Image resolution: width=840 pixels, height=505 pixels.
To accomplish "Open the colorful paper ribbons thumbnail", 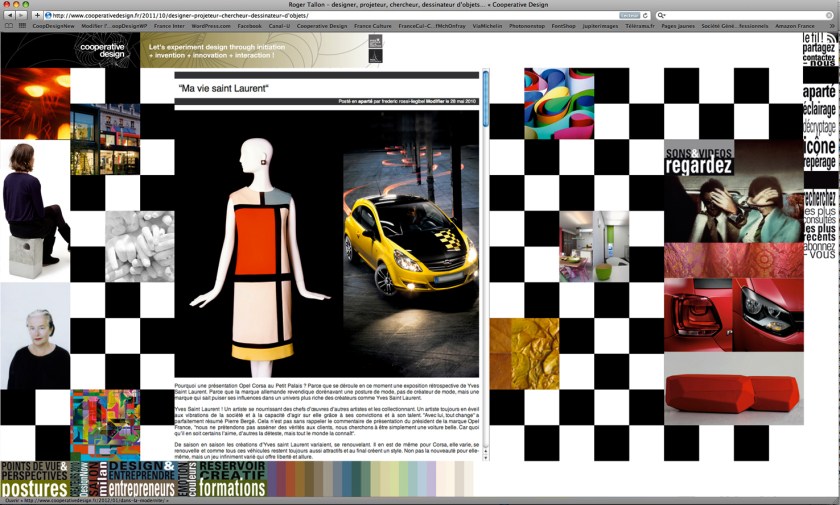I will [x=559, y=103].
